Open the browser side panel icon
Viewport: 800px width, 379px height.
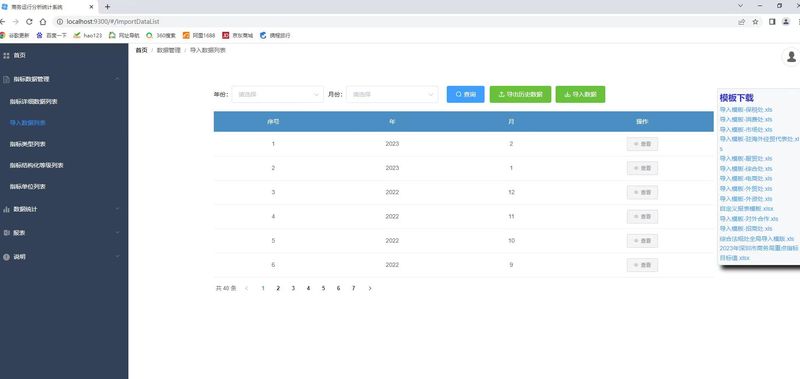772,22
